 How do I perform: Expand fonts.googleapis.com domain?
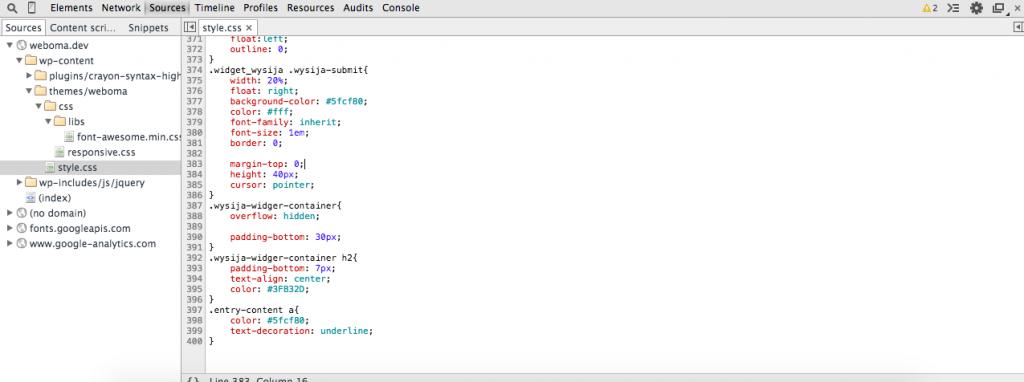click(10, 229)
